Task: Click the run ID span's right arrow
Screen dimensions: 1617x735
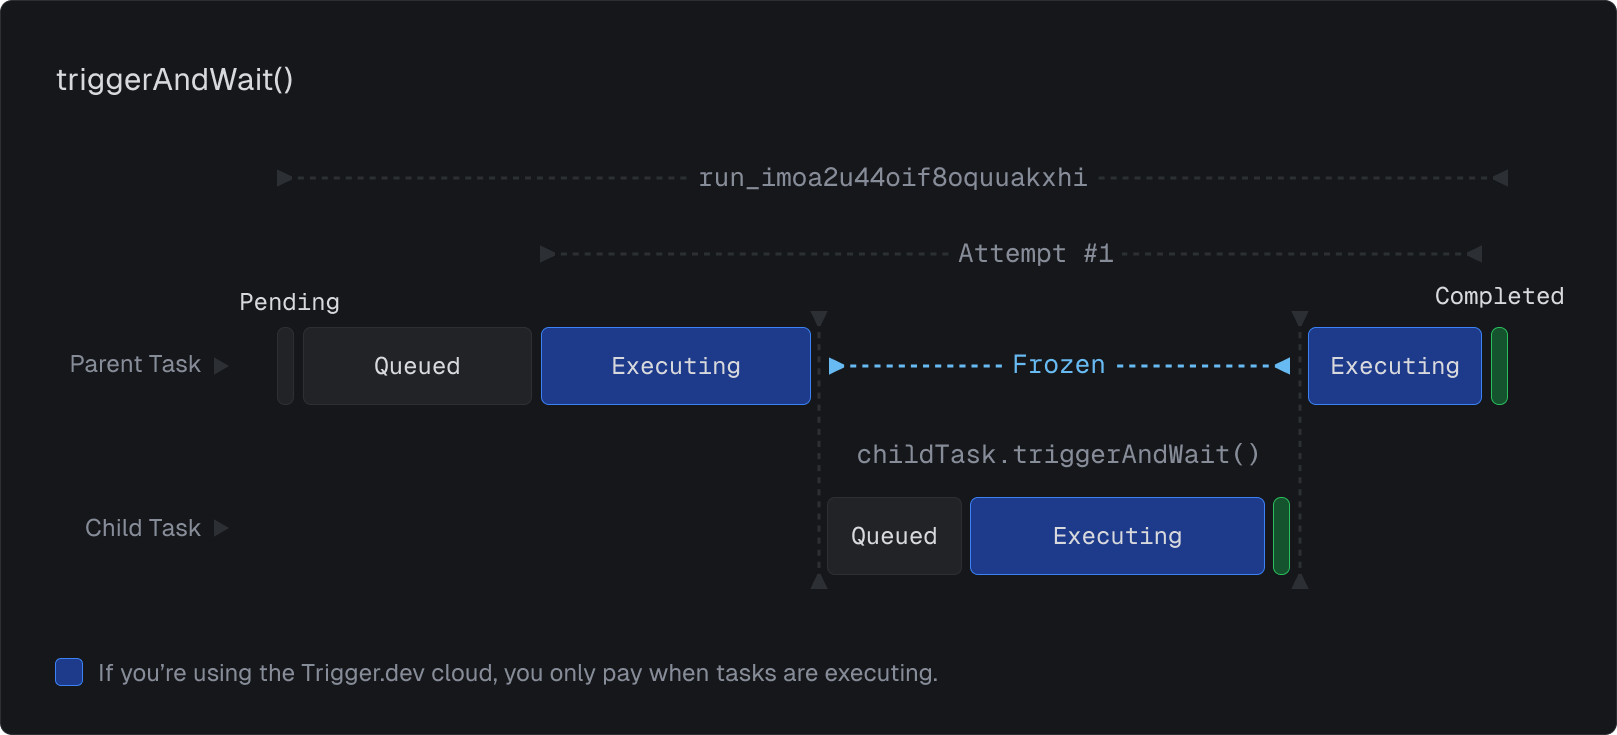Action: (x=1500, y=178)
